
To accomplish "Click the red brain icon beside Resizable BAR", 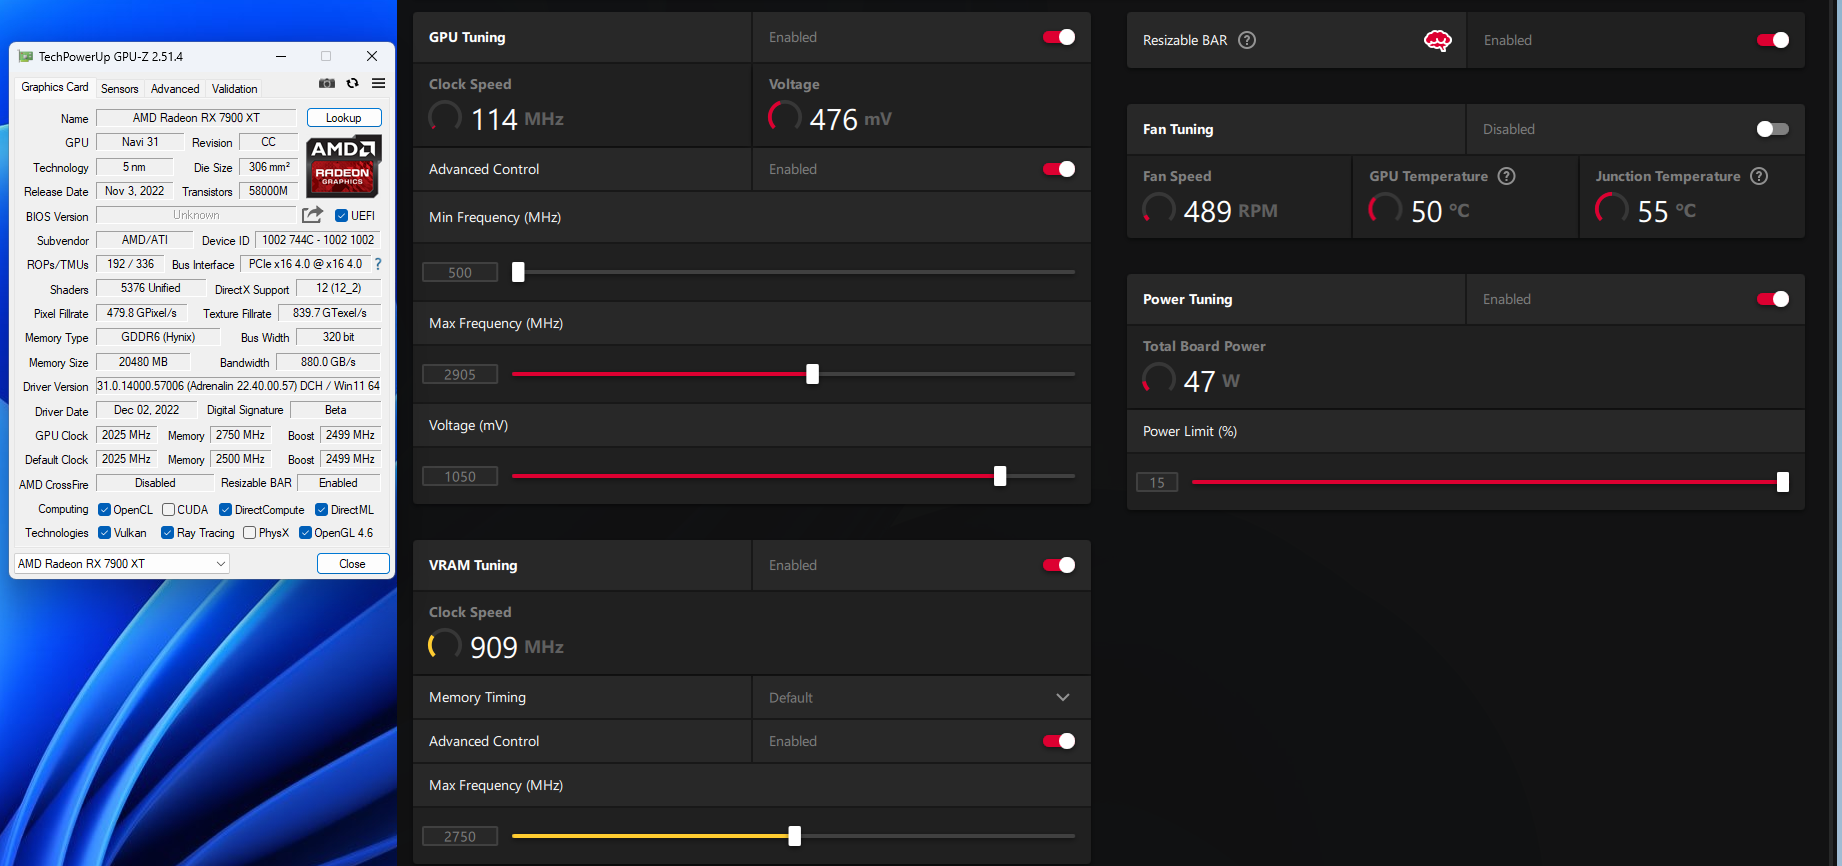I will coord(1437,40).
